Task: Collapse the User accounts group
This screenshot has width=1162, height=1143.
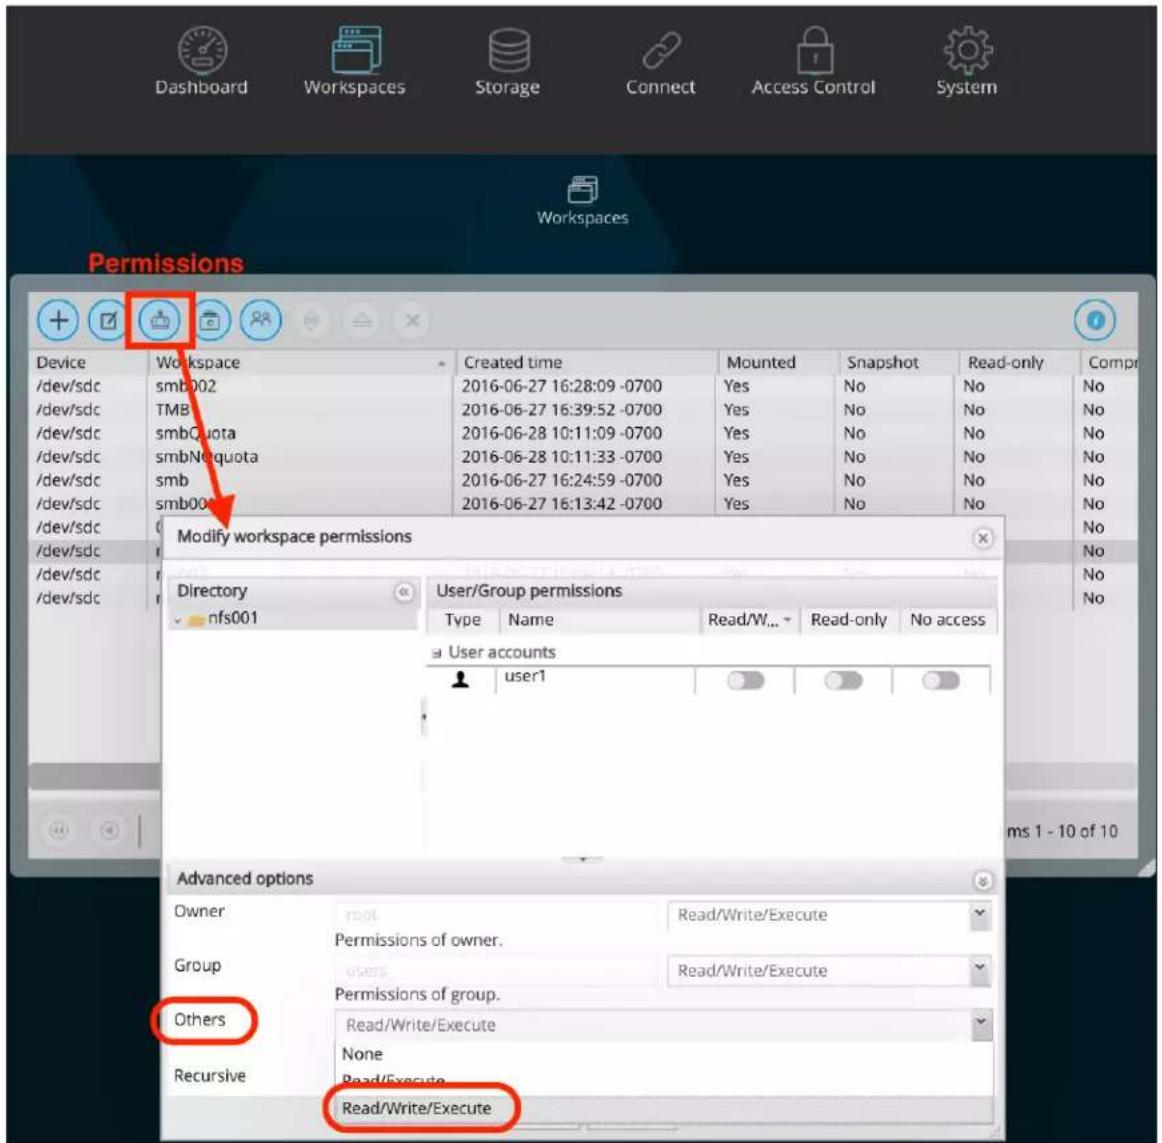Action: tap(436, 653)
